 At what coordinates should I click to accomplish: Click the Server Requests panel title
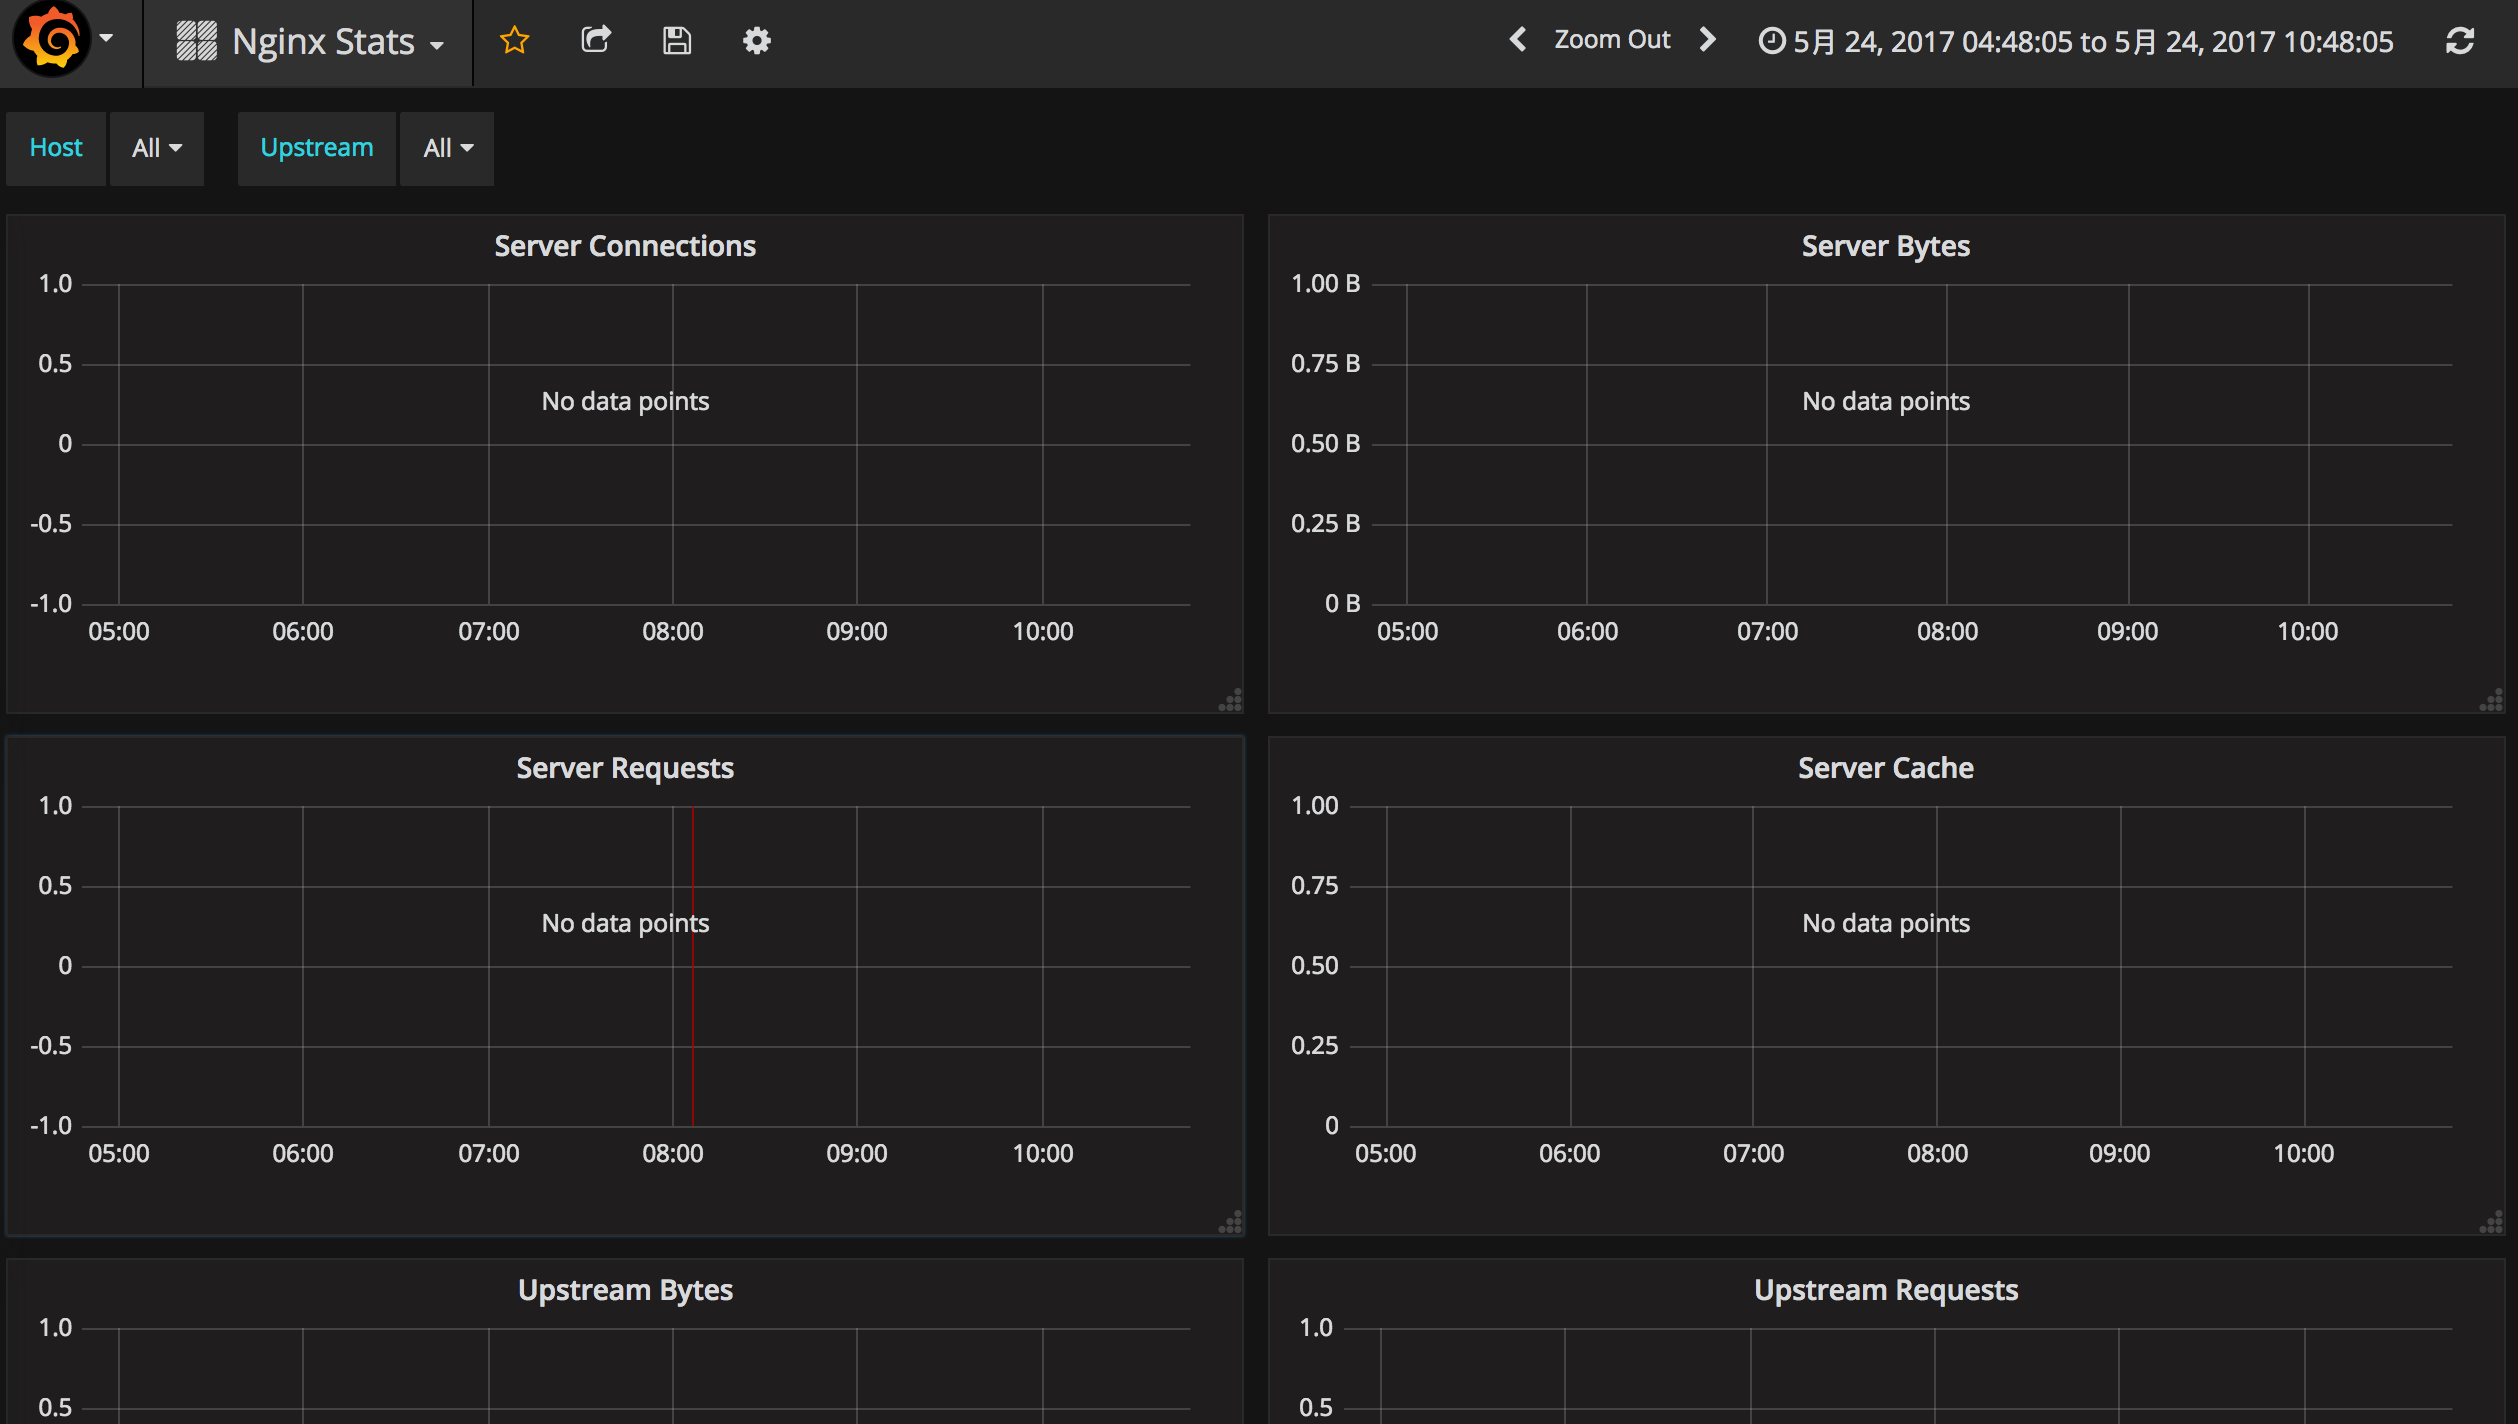[x=625, y=768]
